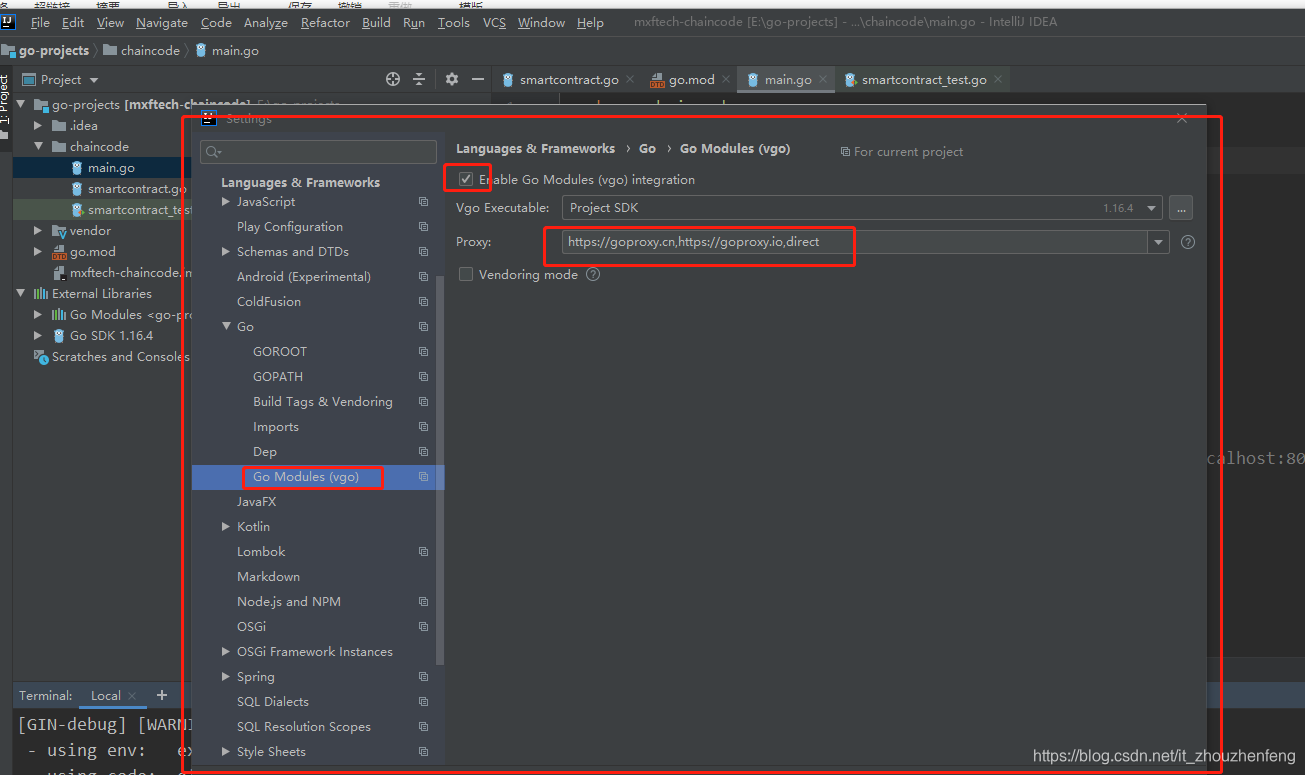Open the Navigate menu
The height and width of the screenshot is (775, 1305).
coord(161,22)
